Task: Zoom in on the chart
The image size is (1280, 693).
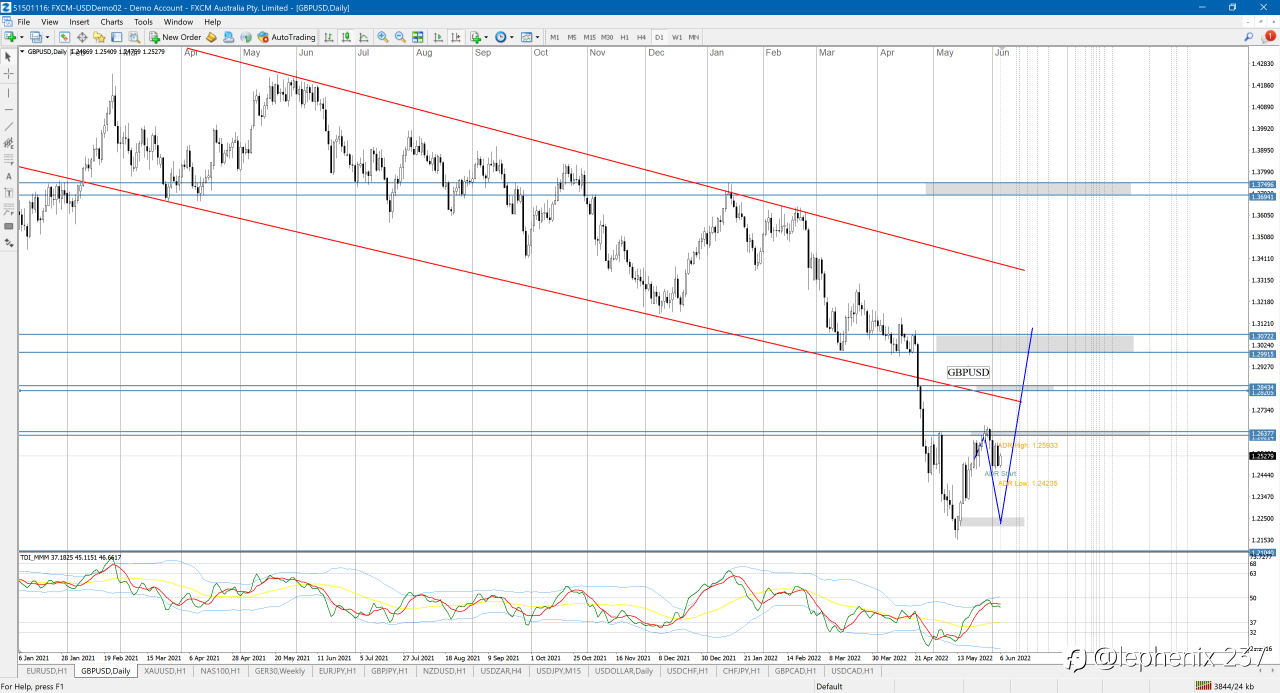Action: coord(383,37)
